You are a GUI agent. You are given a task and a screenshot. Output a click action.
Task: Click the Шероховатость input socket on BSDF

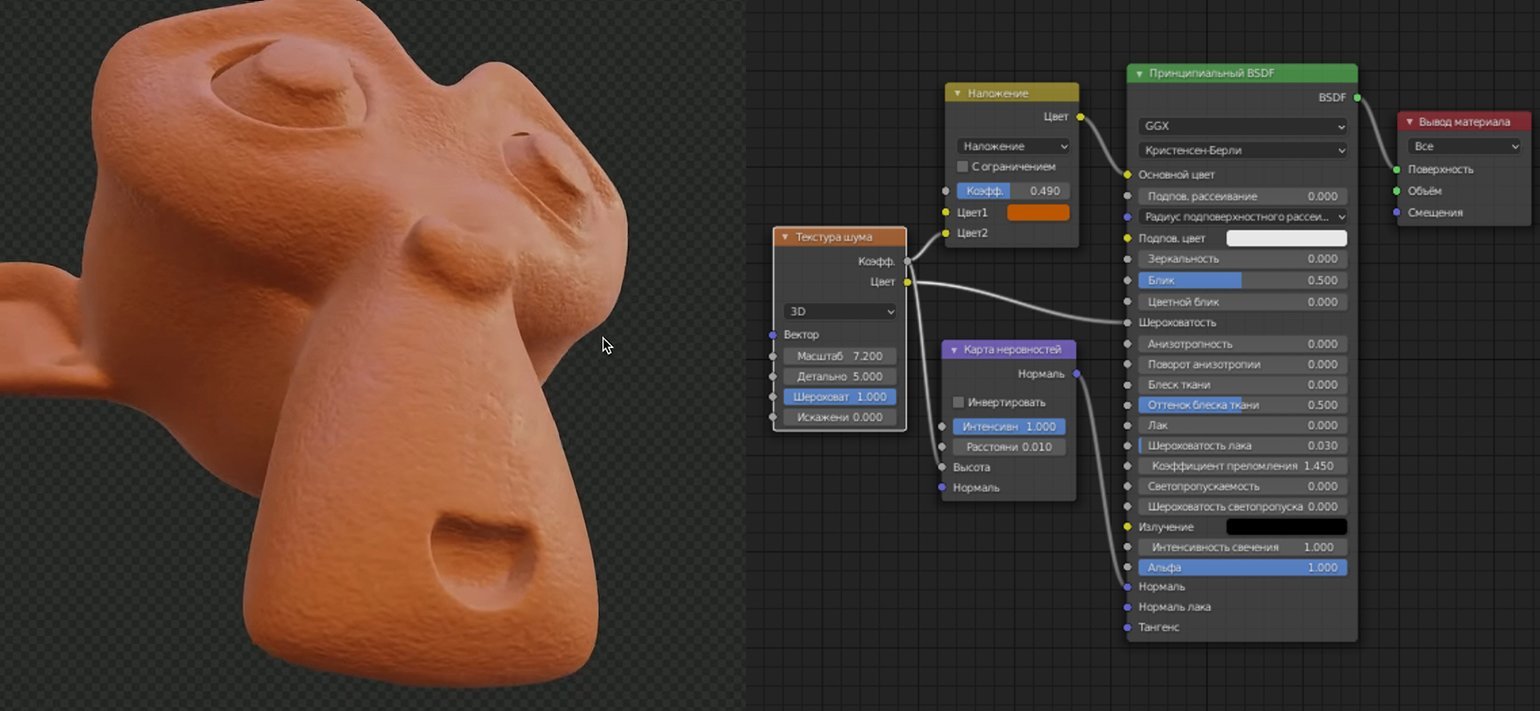1127,323
